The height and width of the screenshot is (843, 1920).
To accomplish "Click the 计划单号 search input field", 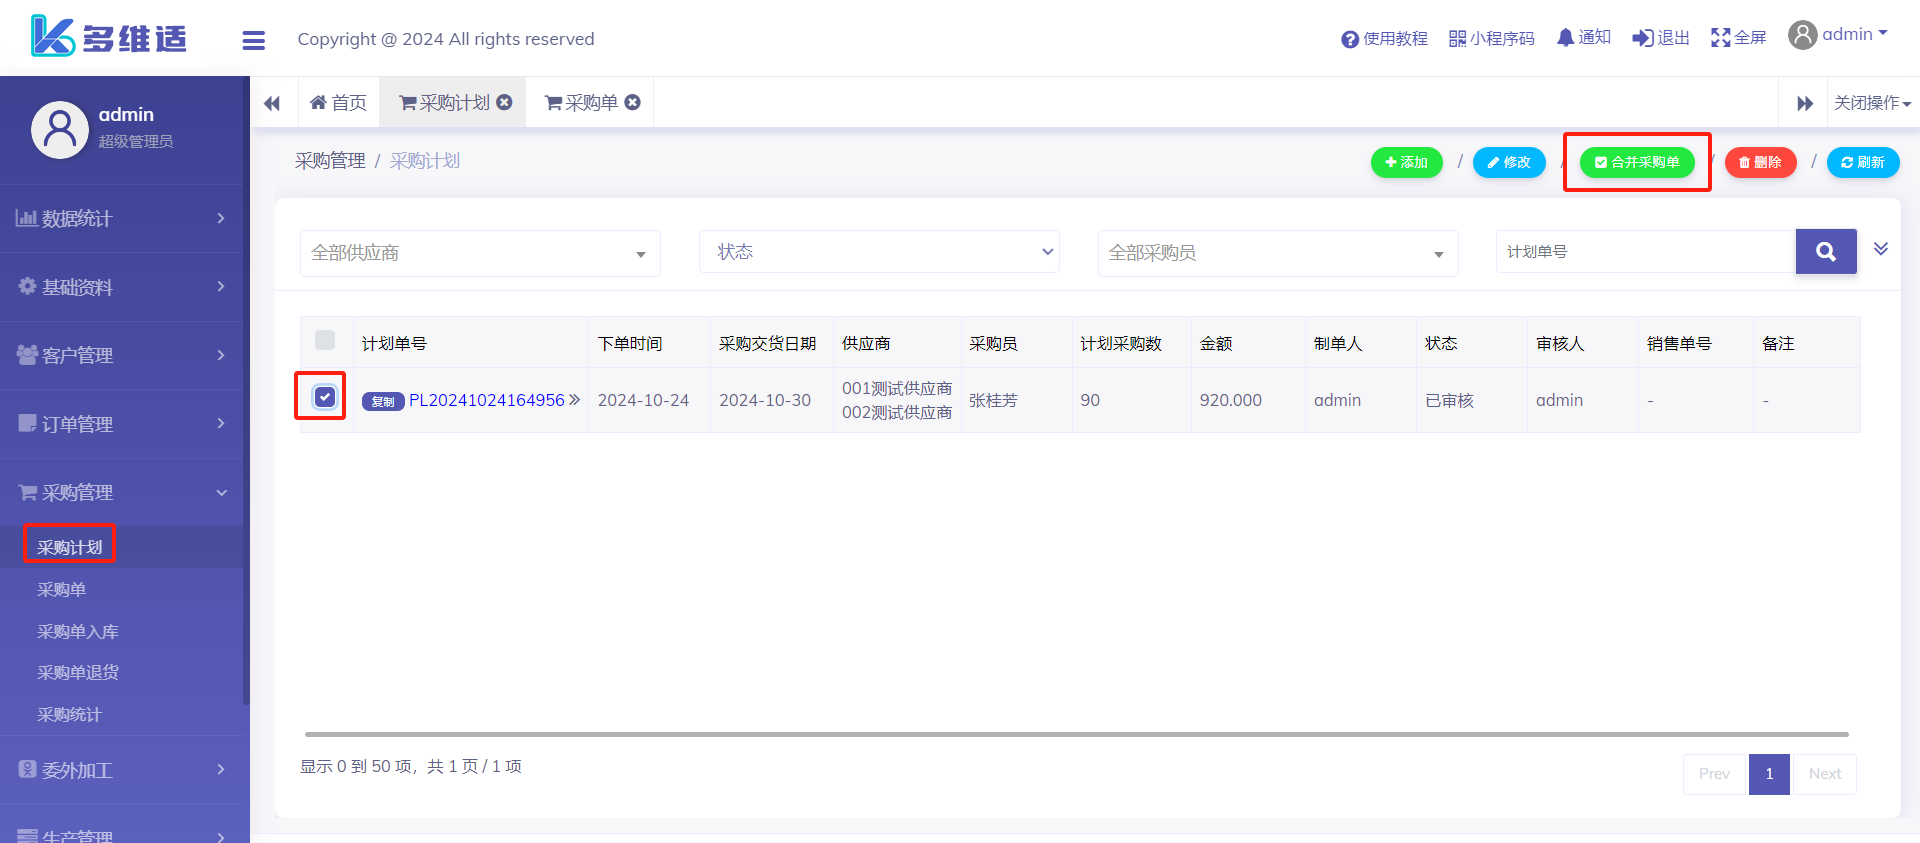I will [x=1645, y=252].
